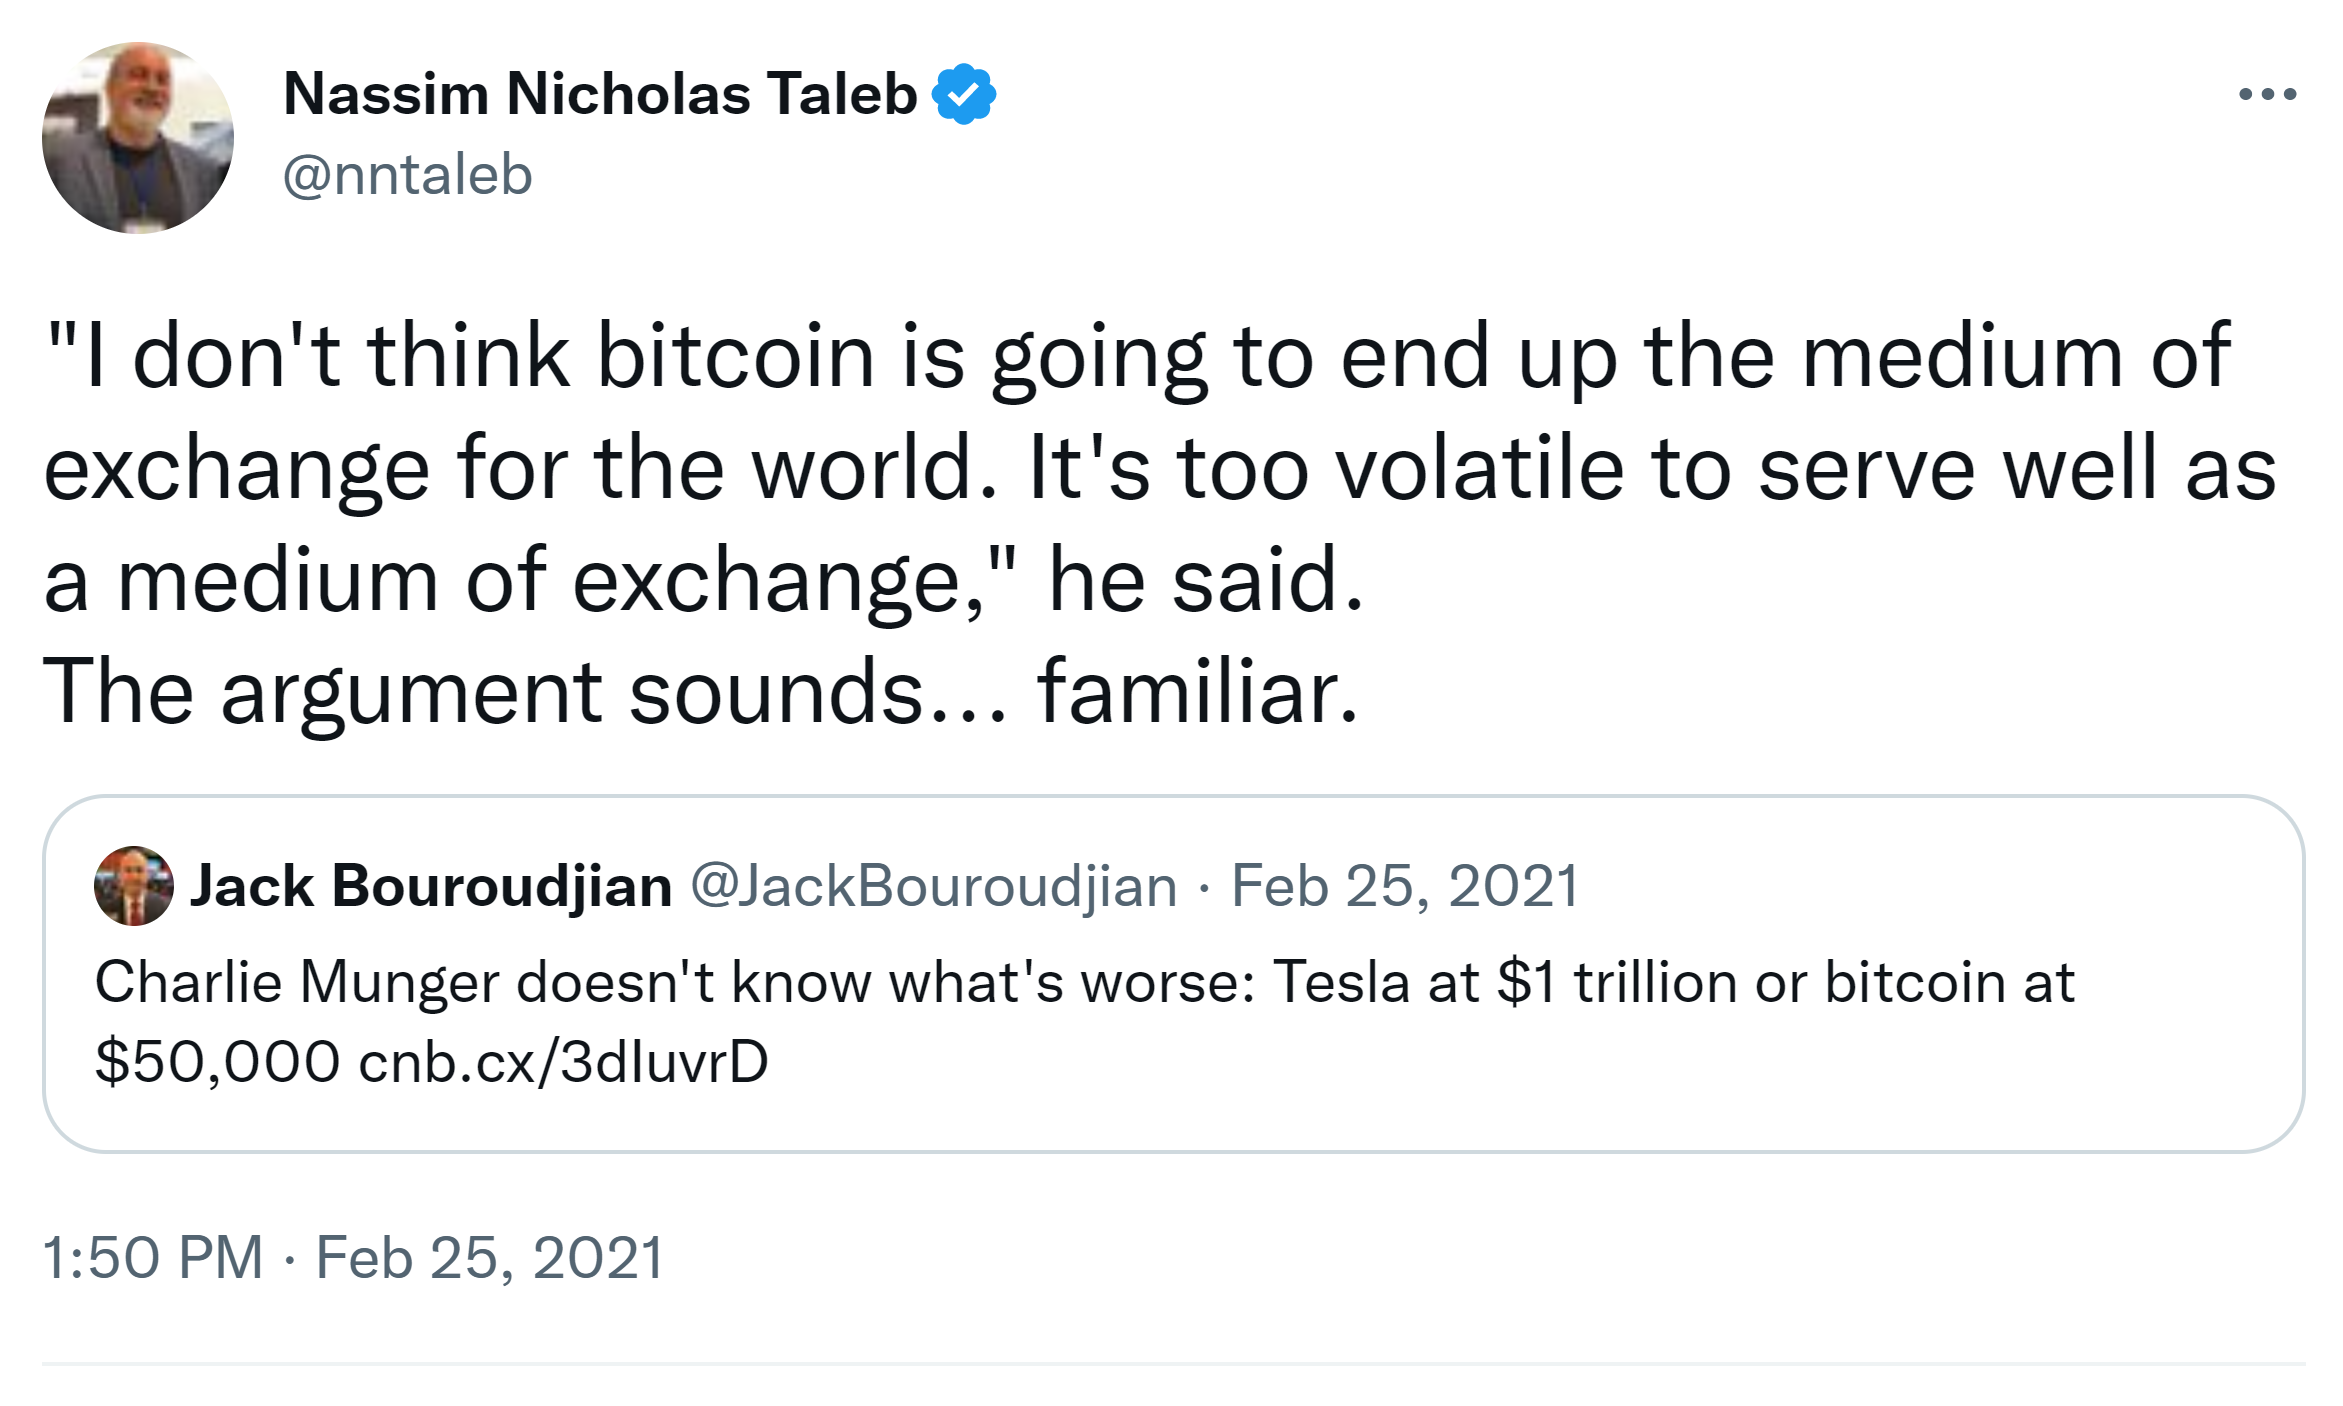Click the Nassim Nicholas Taleb display name
This screenshot has width=2343, height=1406.
[x=600, y=94]
